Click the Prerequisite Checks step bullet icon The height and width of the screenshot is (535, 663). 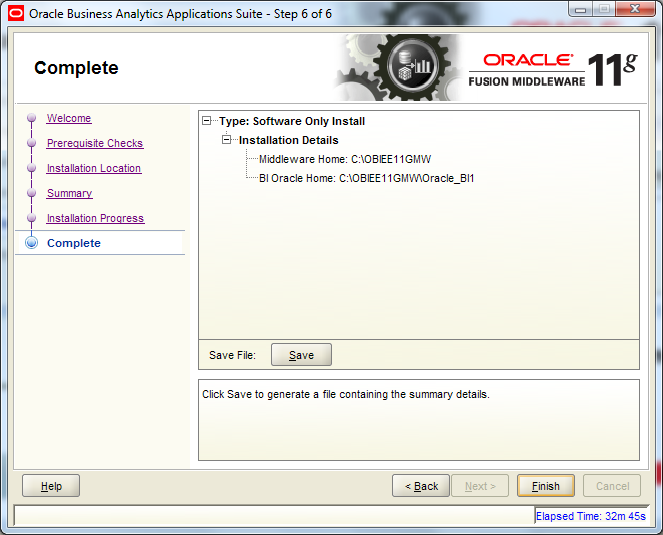31,143
